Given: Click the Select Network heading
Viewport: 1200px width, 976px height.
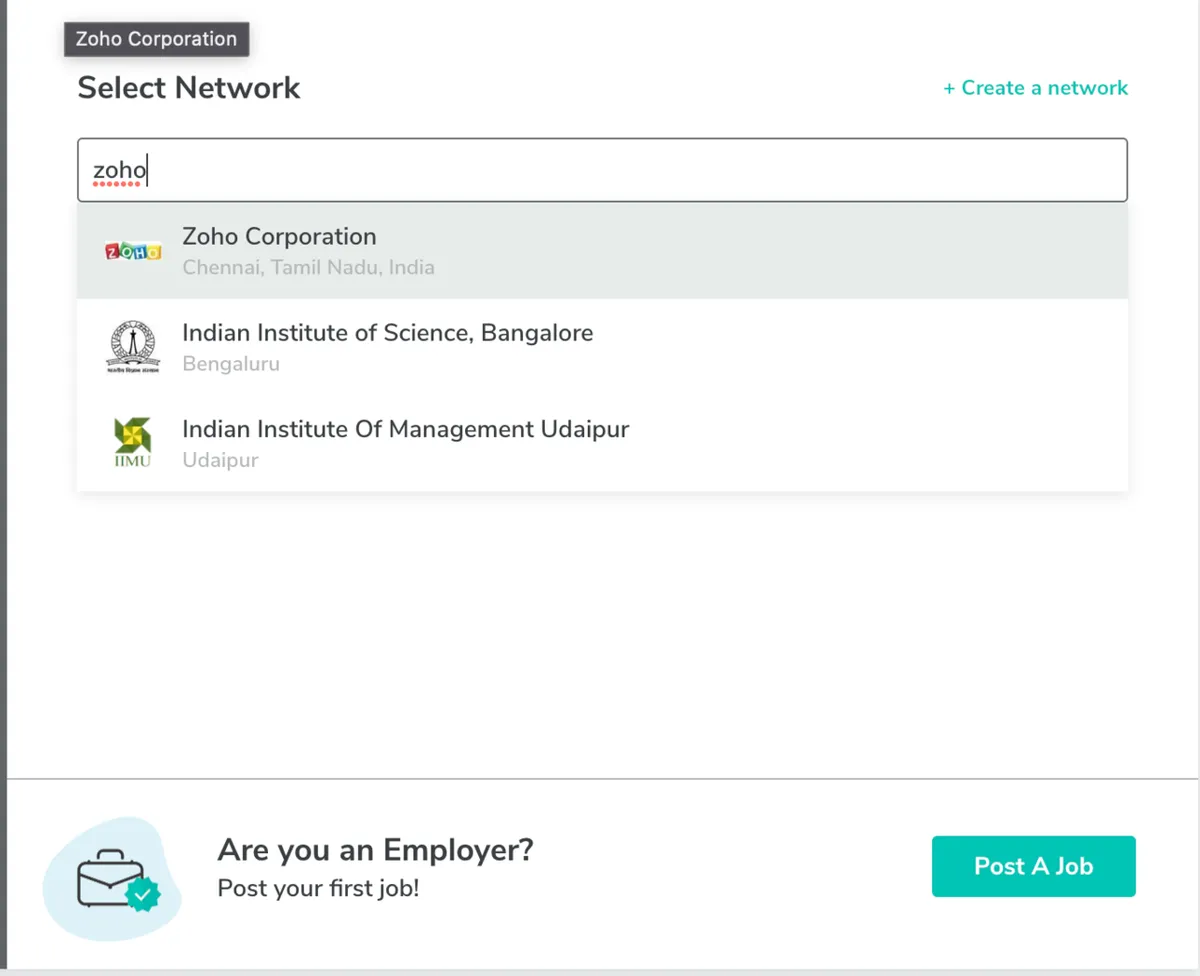Looking at the screenshot, I should 189,88.
